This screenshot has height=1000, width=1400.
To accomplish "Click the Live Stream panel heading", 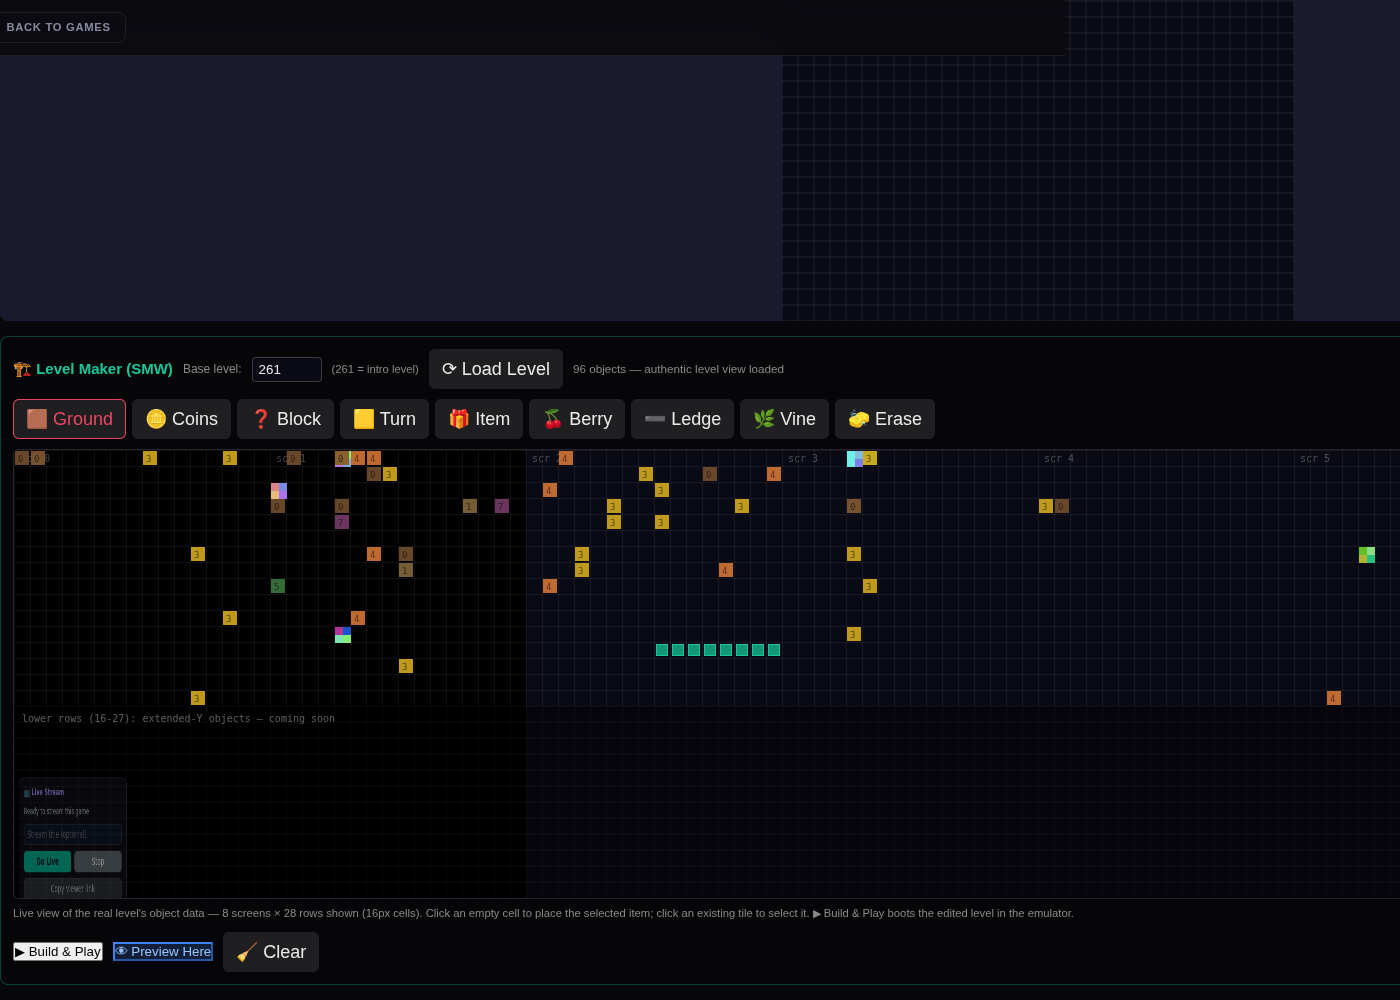I will (x=44, y=792).
